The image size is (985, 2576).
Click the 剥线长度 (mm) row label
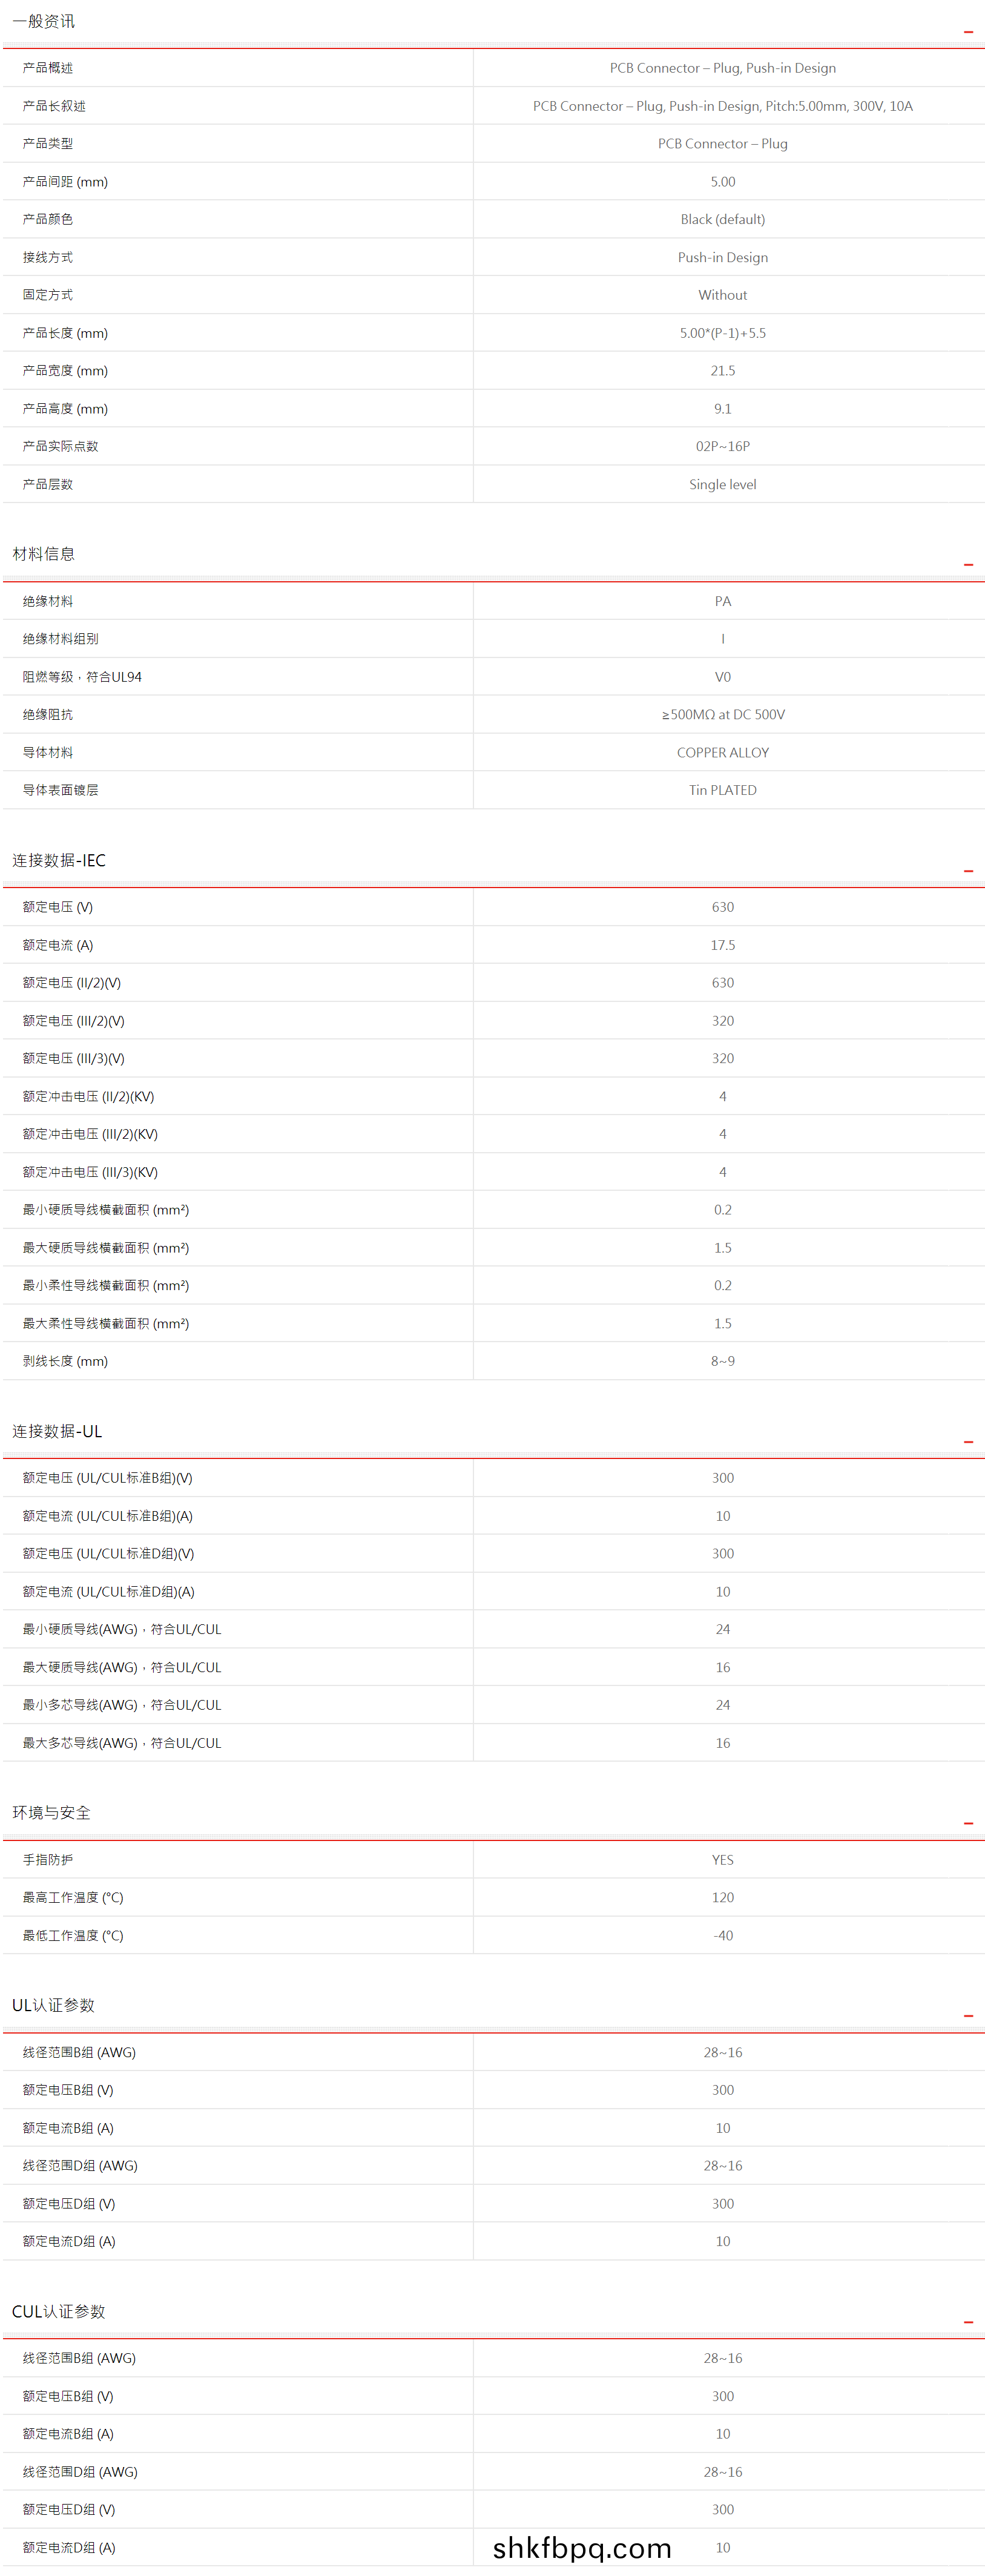click(x=65, y=1361)
